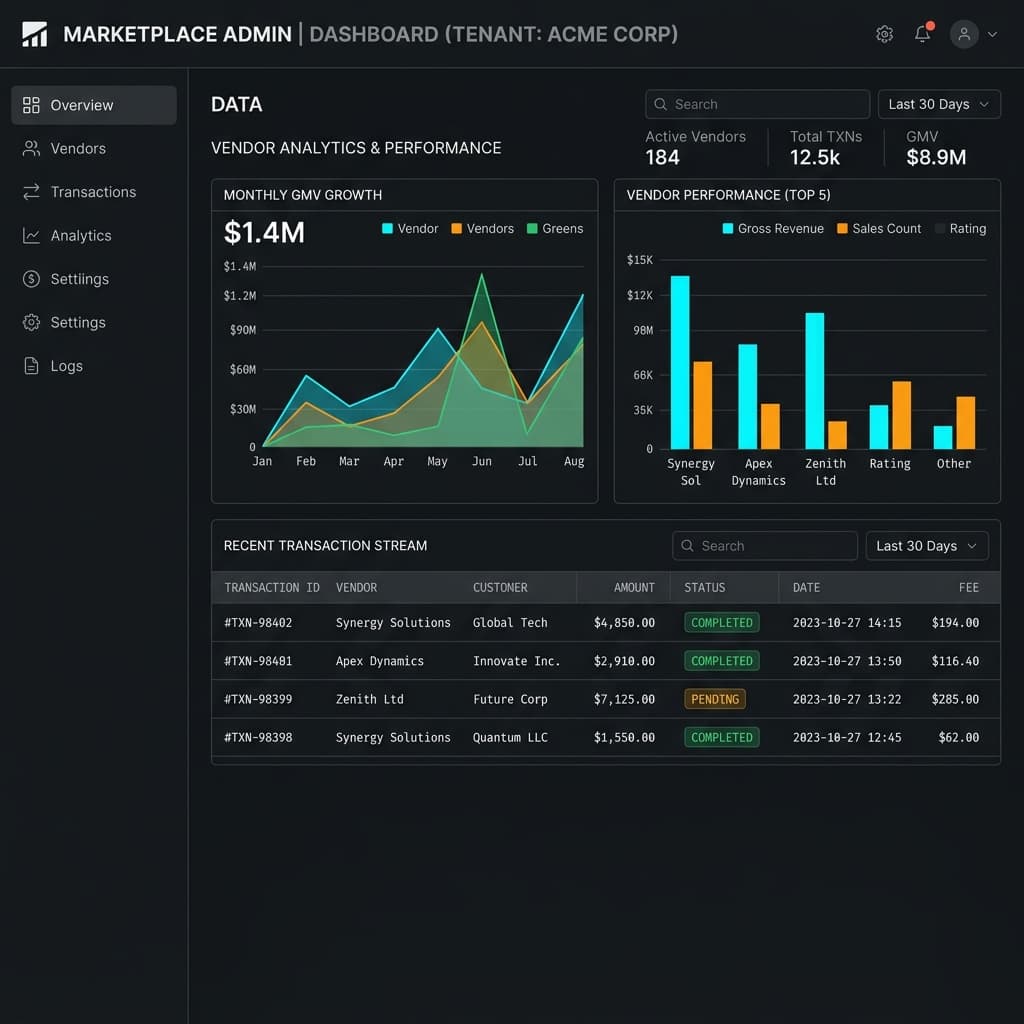Select Overview in the sidebar

[94, 105]
